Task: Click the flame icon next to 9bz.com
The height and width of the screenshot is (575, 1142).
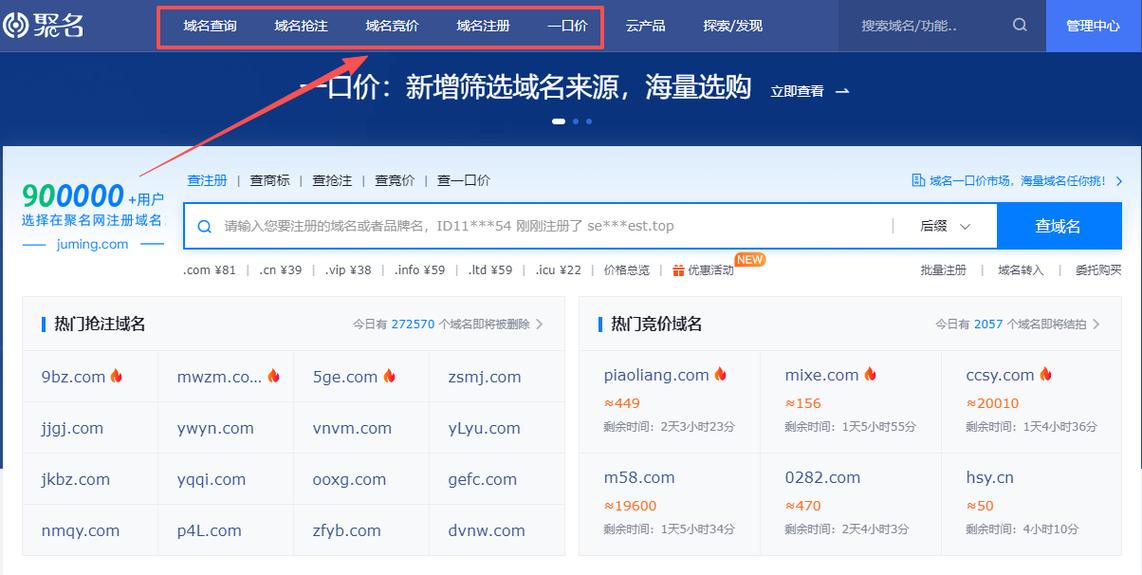Action: pos(116,376)
